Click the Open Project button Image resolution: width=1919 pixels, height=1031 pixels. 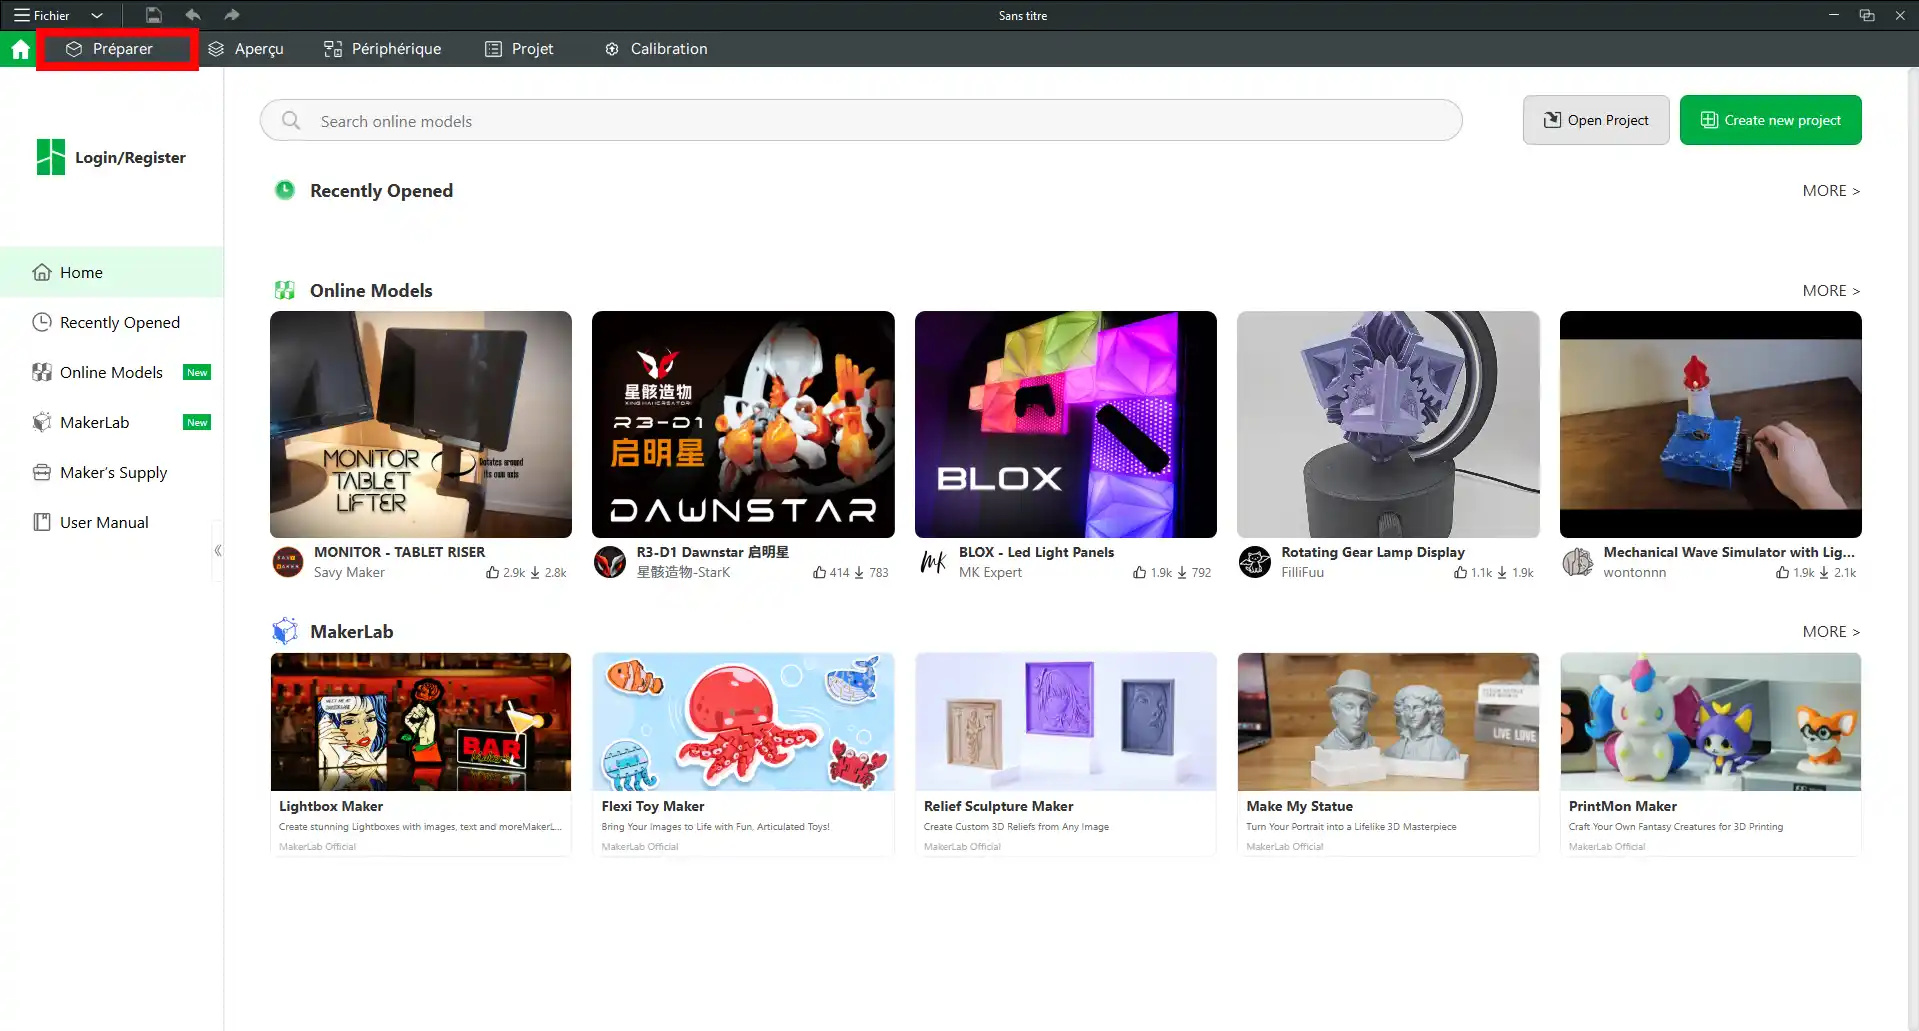coord(1596,120)
